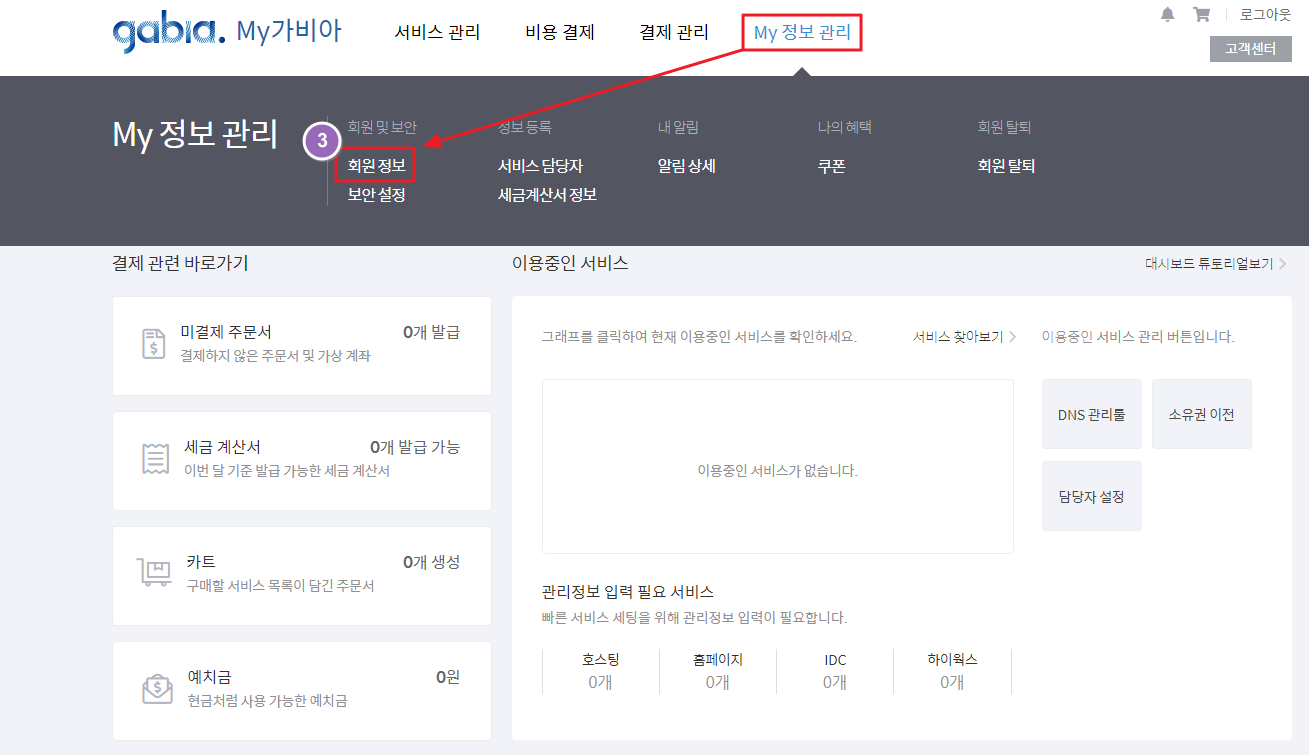Click the 소유권 이전 button

pos(1201,414)
